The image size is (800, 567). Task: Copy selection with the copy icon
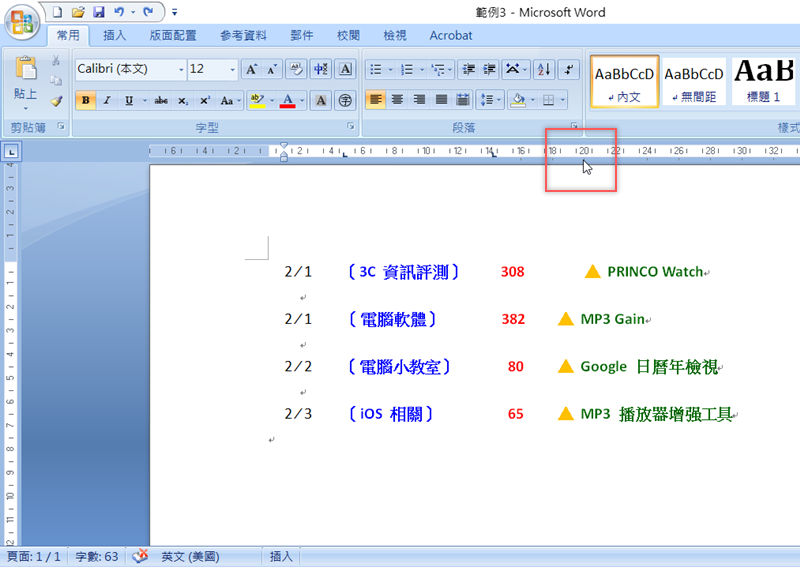[56, 81]
